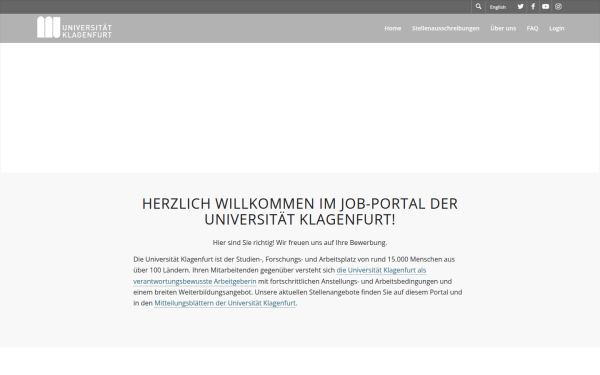Open the search magnifier icon
This screenshot has width=600, height=375.
(478, 7)
